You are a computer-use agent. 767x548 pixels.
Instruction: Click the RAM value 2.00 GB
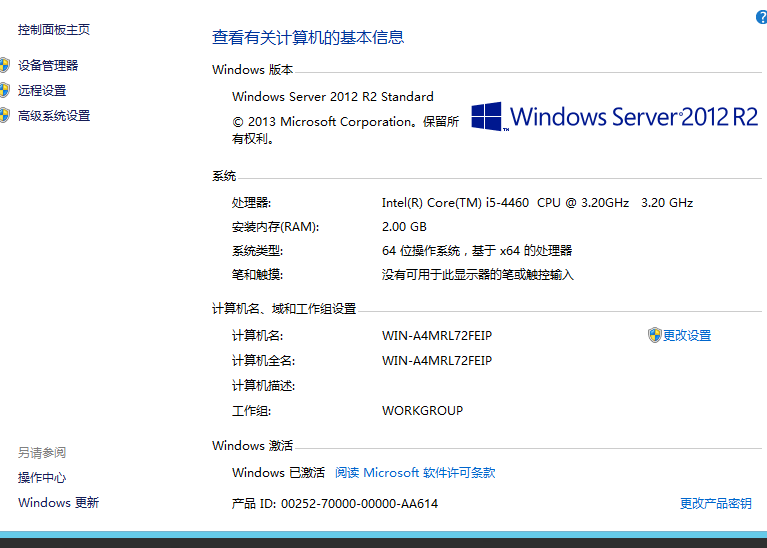coord(404,227)
